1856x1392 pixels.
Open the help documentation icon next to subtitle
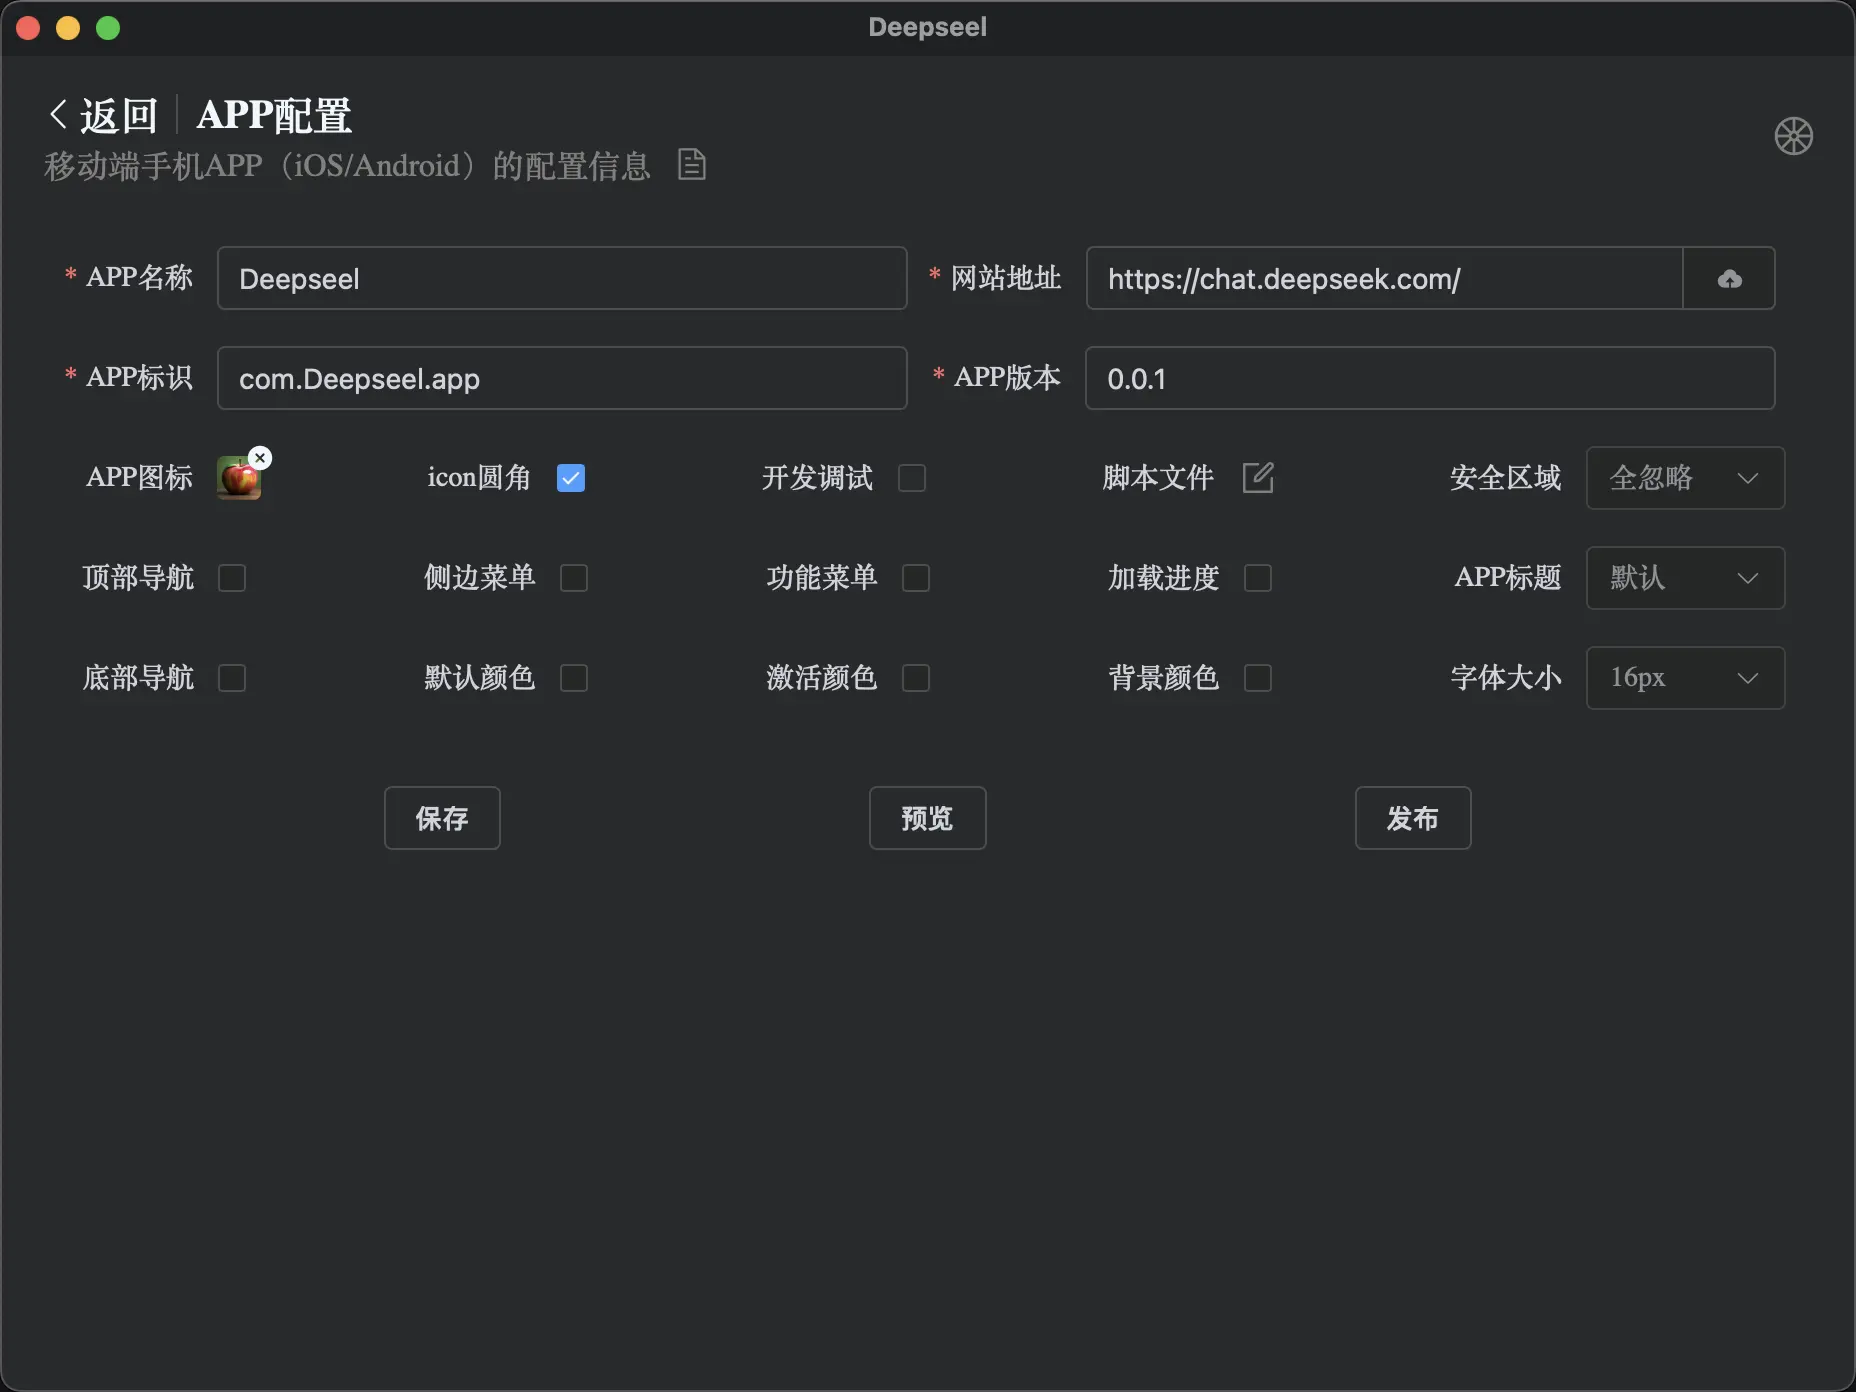click(691, 164)
